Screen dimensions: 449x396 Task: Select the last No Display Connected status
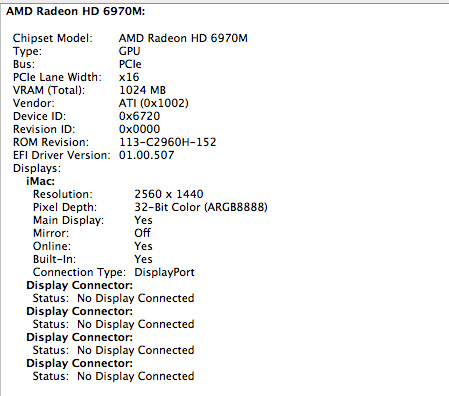coord(136,376)
